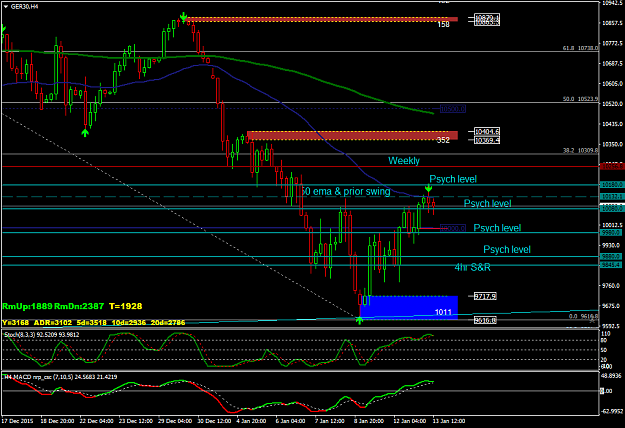
Task: Click the T=1928 readout
Action: (126, 306)
